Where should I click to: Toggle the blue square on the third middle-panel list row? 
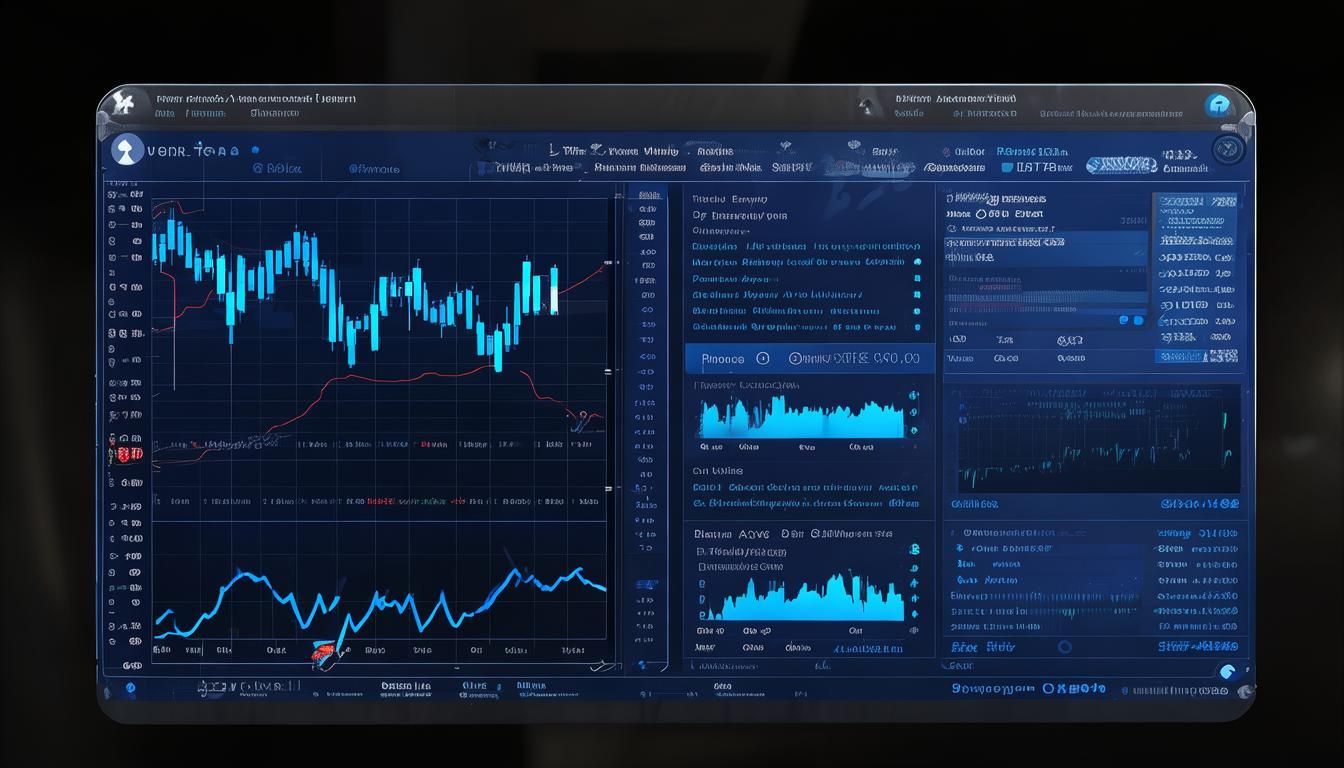pyautogui.click(x=916, y=279)
